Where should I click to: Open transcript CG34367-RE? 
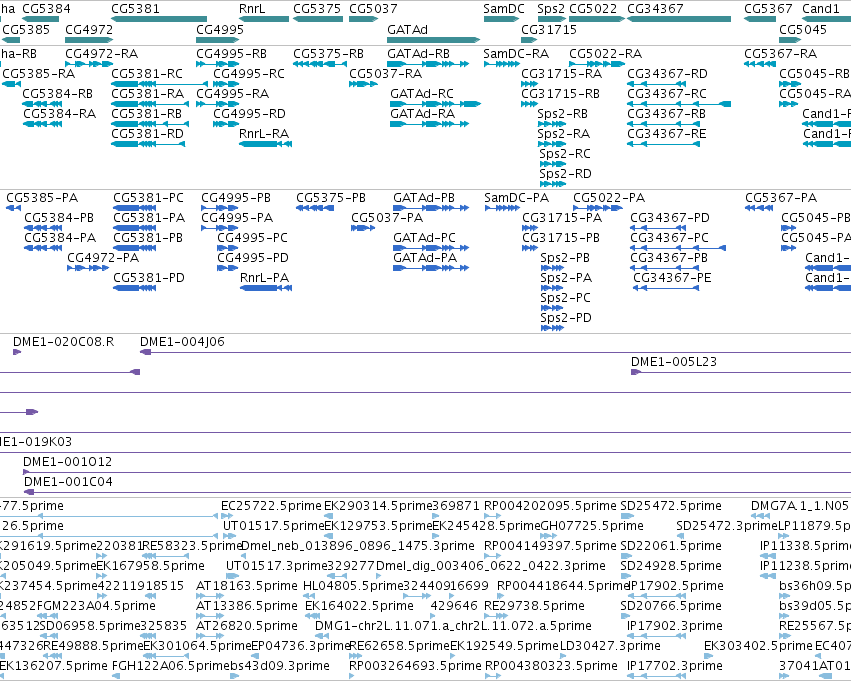tap(667, 134)
